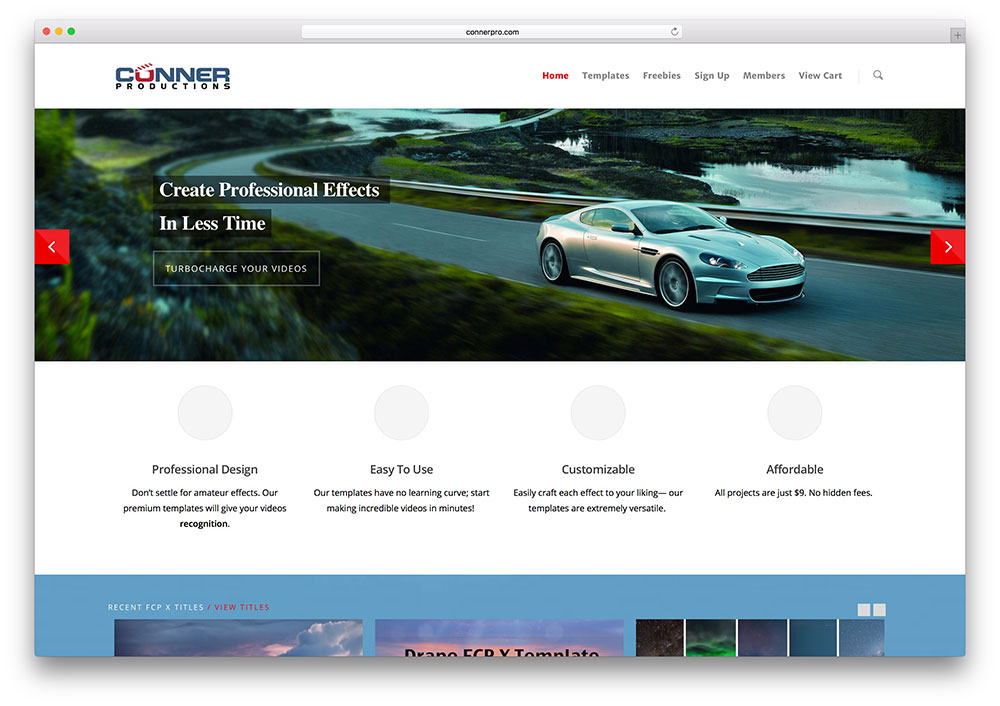Click the Customizable circle icon
The height and width of the screenshot is (706, 1000).
[x=598, y=412]
